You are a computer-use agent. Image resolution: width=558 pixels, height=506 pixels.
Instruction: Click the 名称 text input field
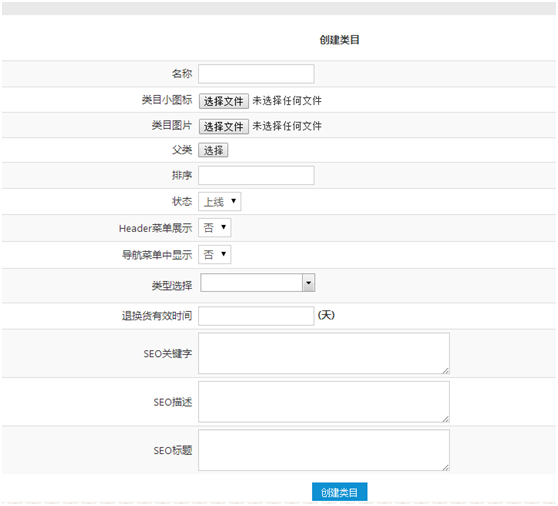tap(256, 74)
